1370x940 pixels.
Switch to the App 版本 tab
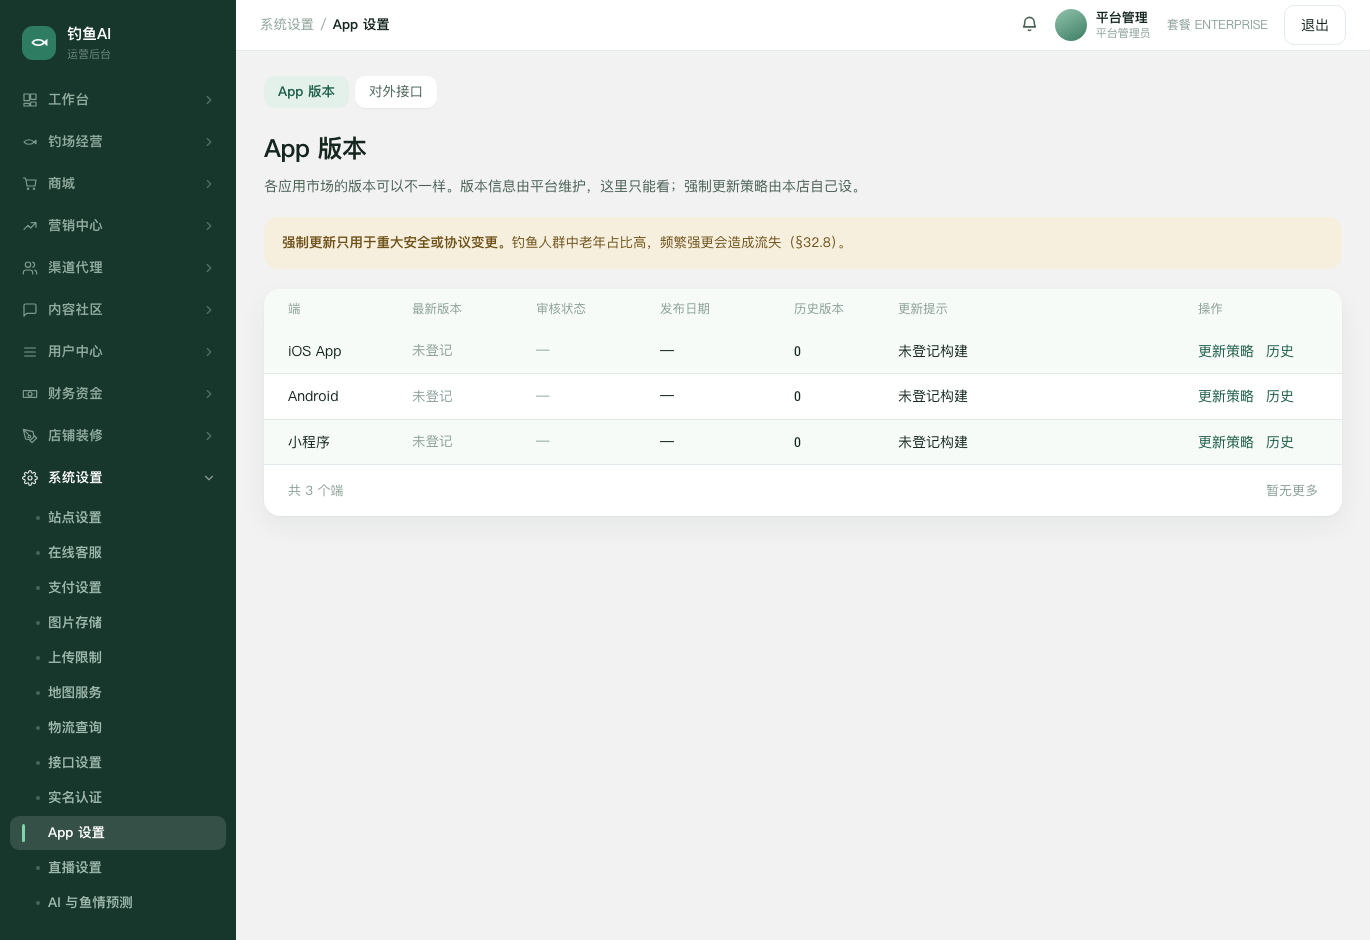306,92
